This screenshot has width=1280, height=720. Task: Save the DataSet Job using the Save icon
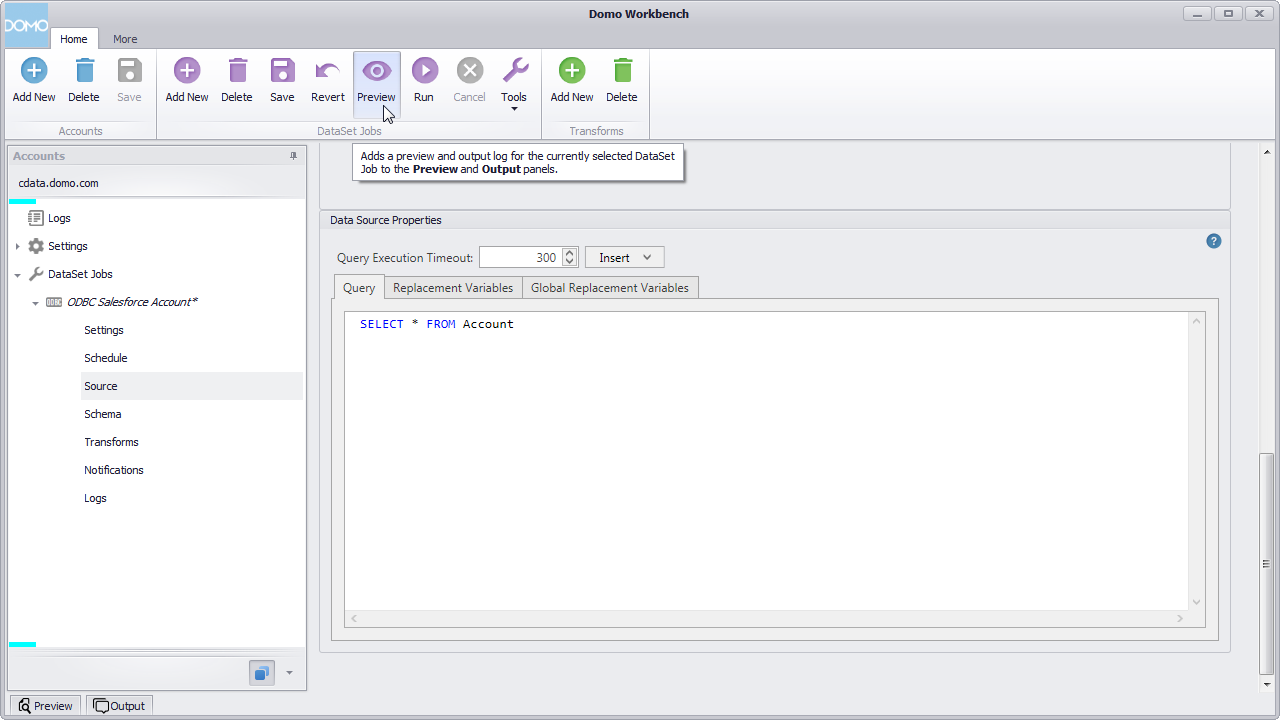pyautogui.click(x=282, y=70)
